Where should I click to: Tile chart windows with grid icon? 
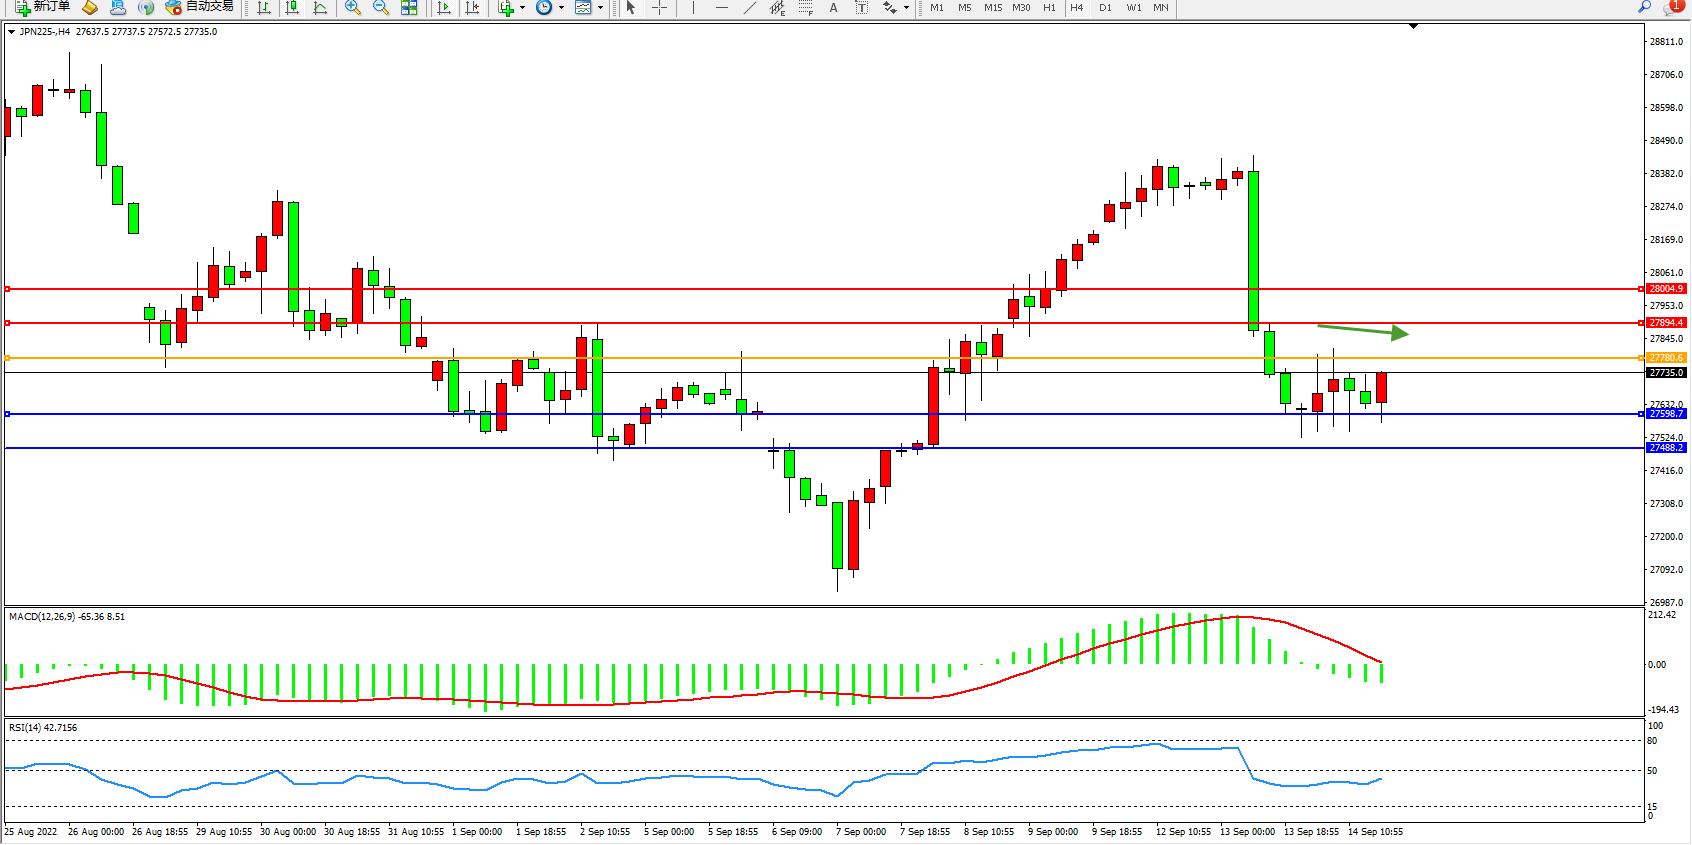click(x=409, y=8)
